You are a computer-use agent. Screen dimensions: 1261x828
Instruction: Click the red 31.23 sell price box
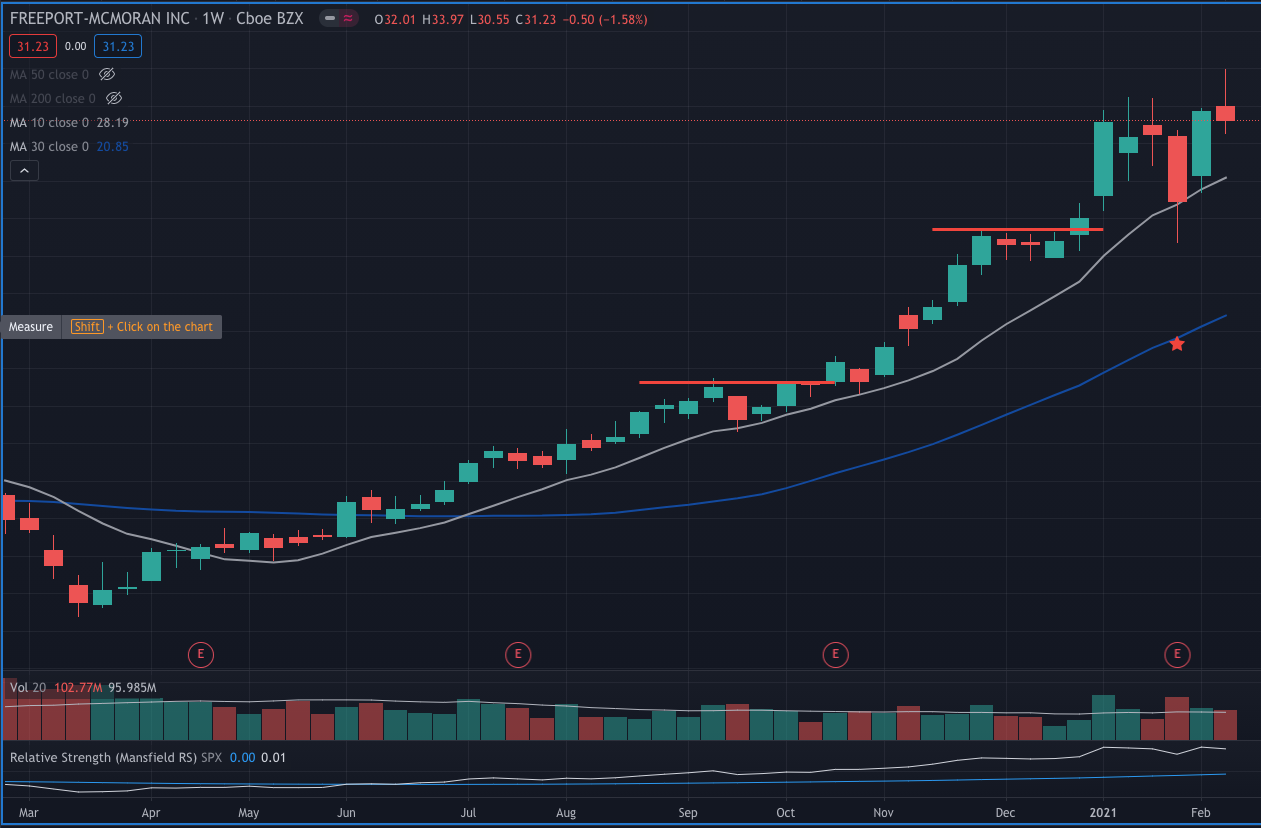point(32,46)
